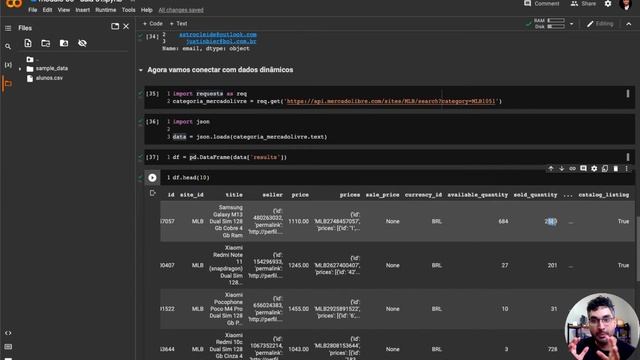Move the selected cell down
The height and width of the screenshot is (360, 640).
tap(562, 169)
